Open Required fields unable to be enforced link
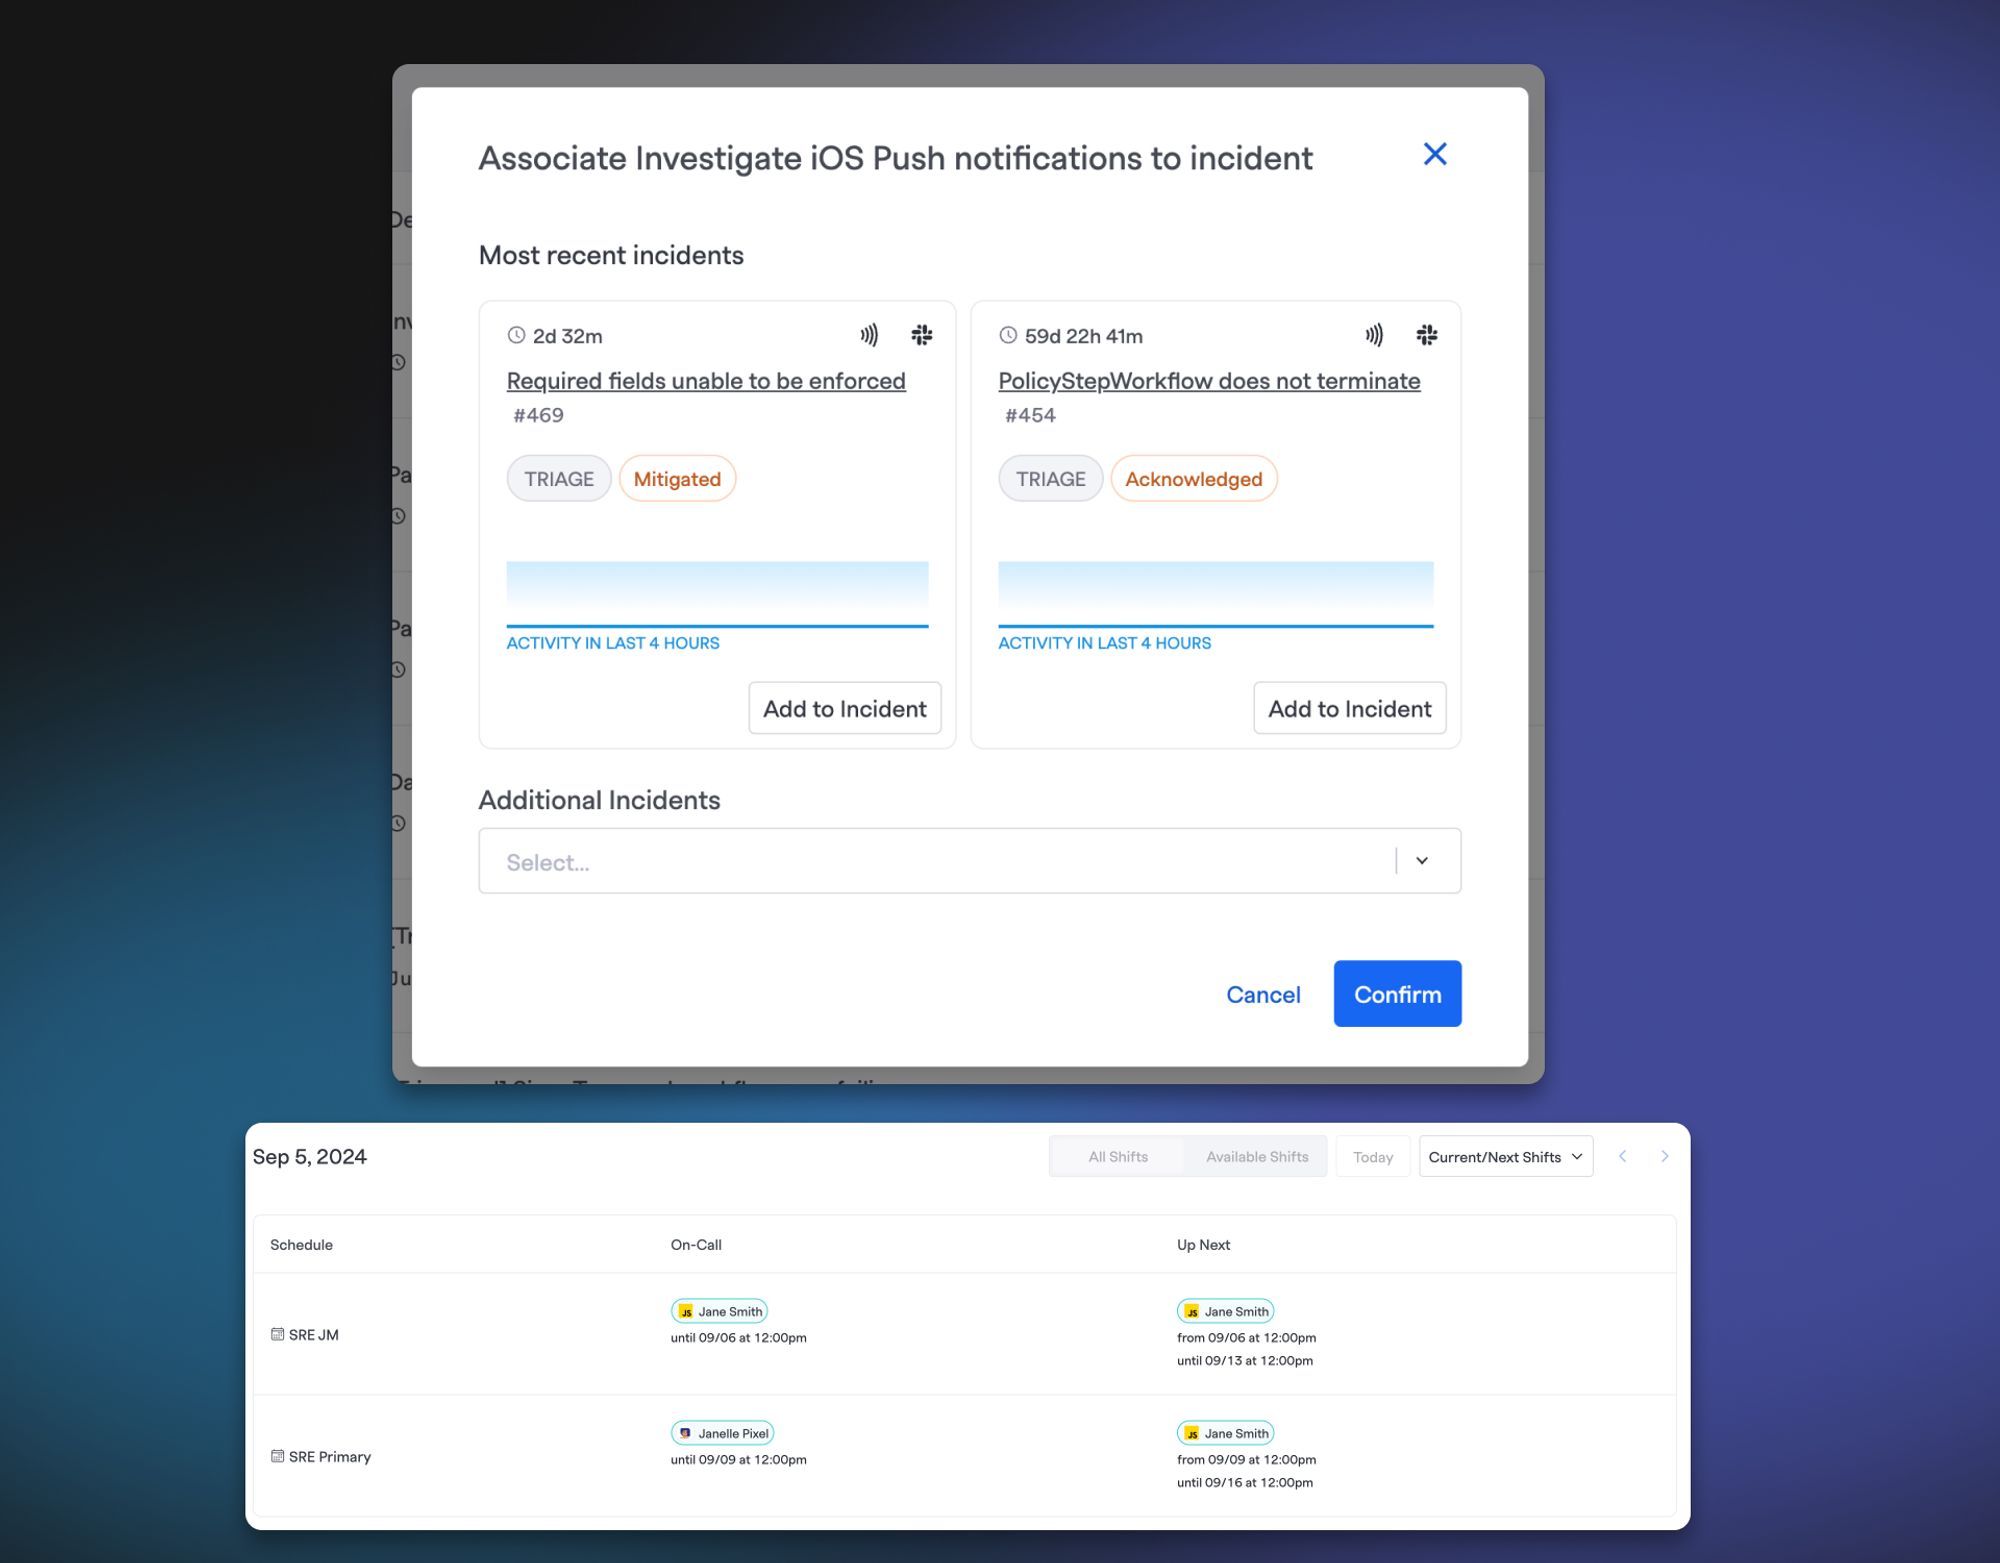The height and width of the screenshot is (1563, 2000). point(705,381)
